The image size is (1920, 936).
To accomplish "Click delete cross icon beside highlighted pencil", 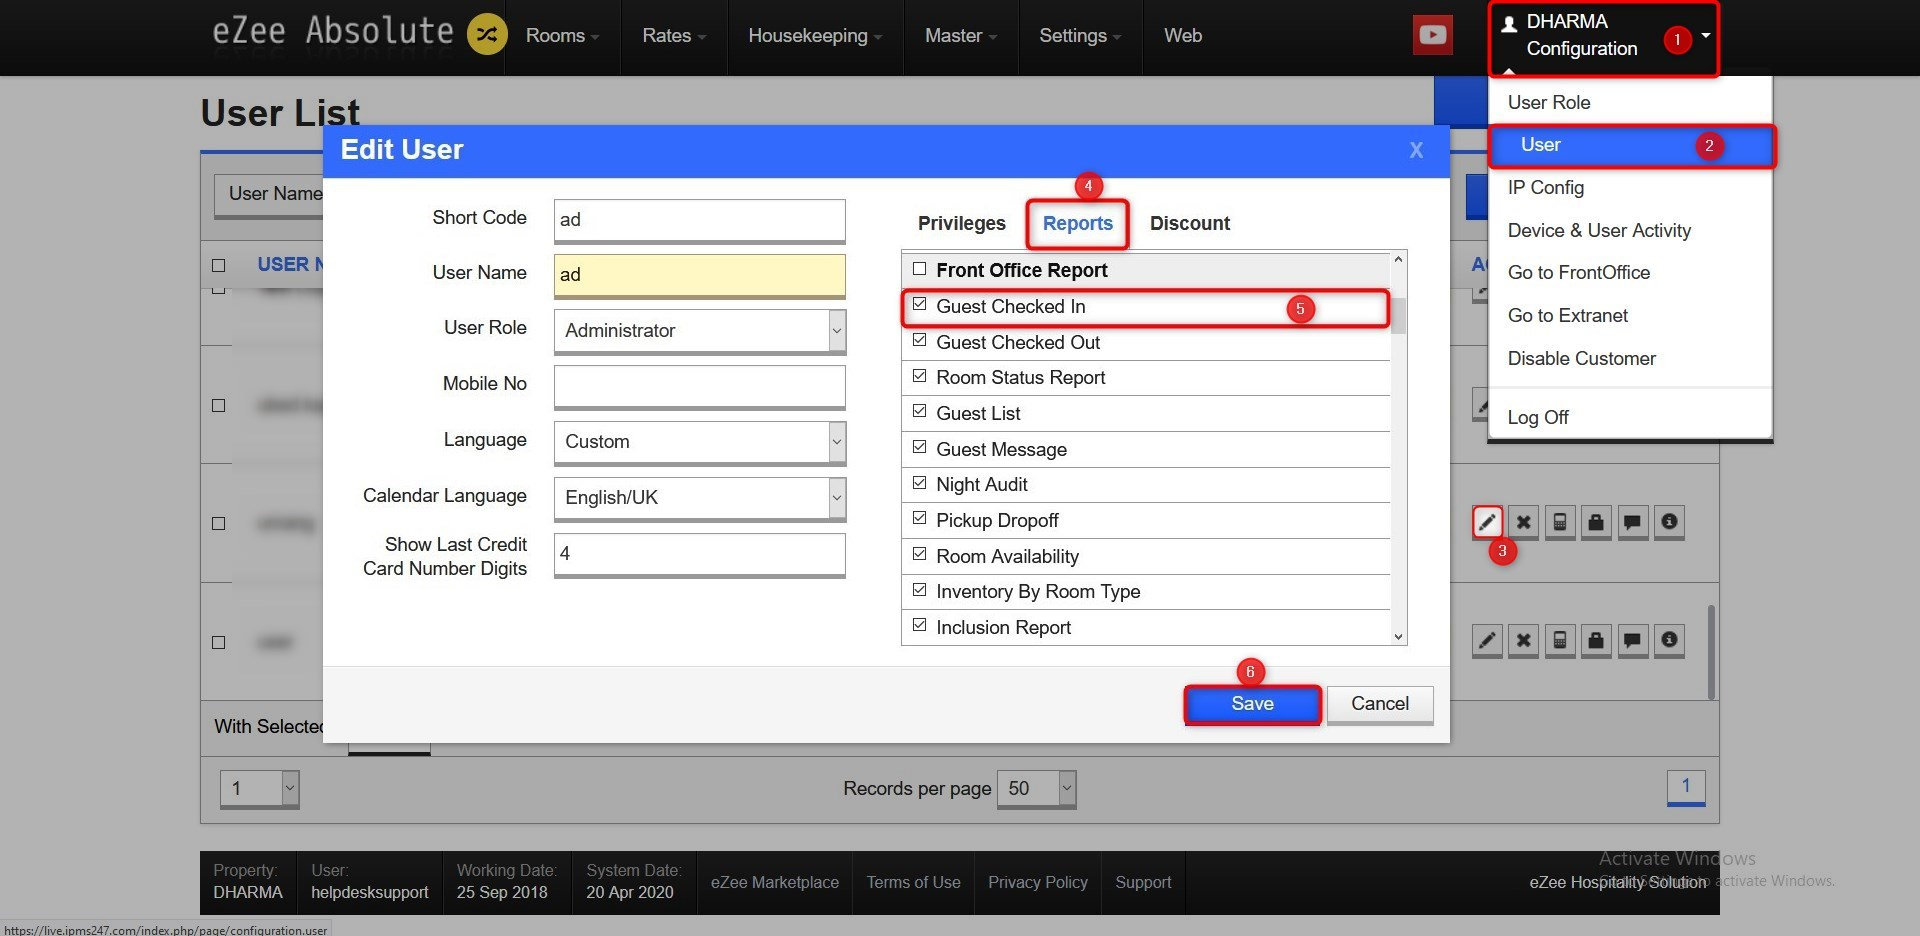I will click(x=1523, y=522).
